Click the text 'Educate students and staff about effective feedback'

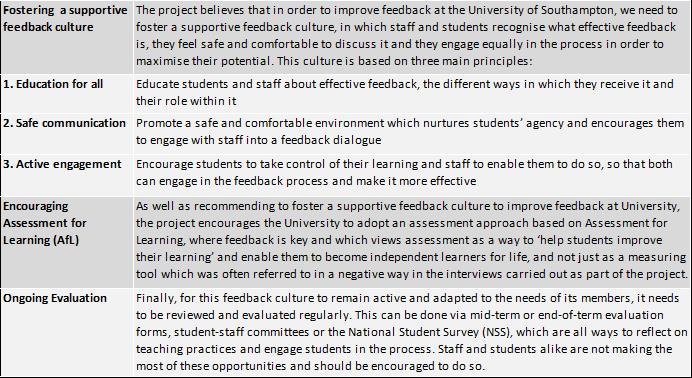click(x=276, y=84)
